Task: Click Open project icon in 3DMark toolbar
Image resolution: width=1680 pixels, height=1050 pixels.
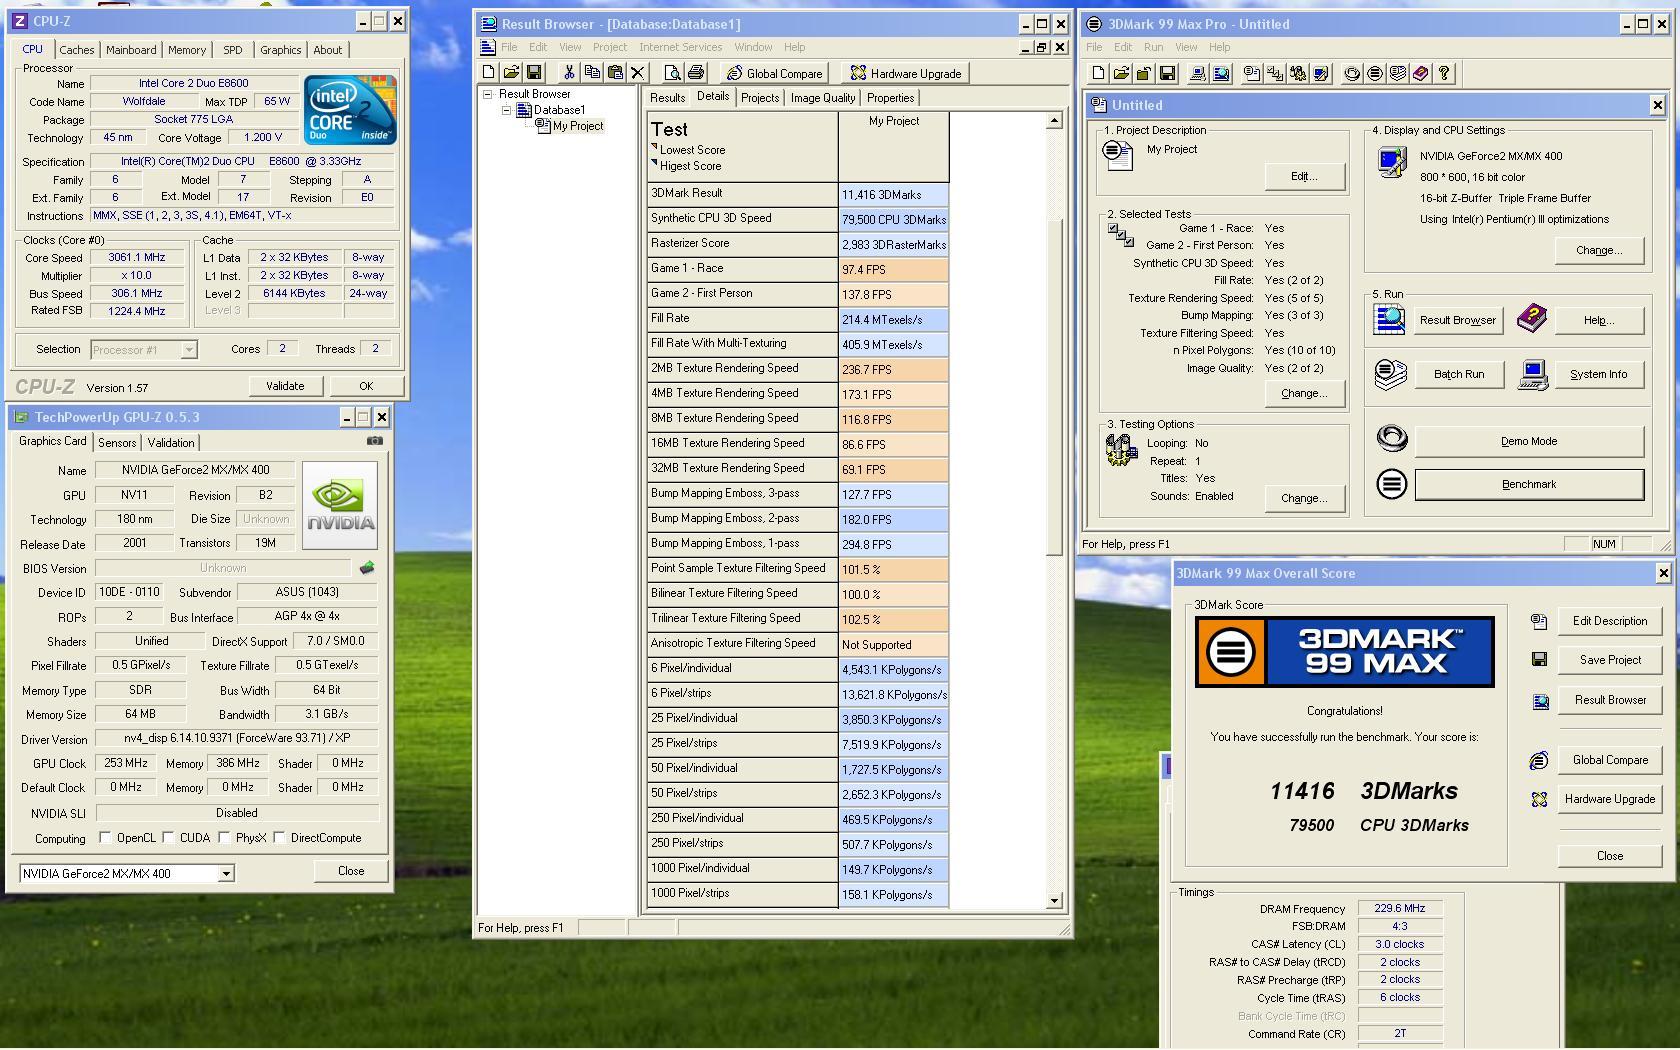Action: (1121, 74)
